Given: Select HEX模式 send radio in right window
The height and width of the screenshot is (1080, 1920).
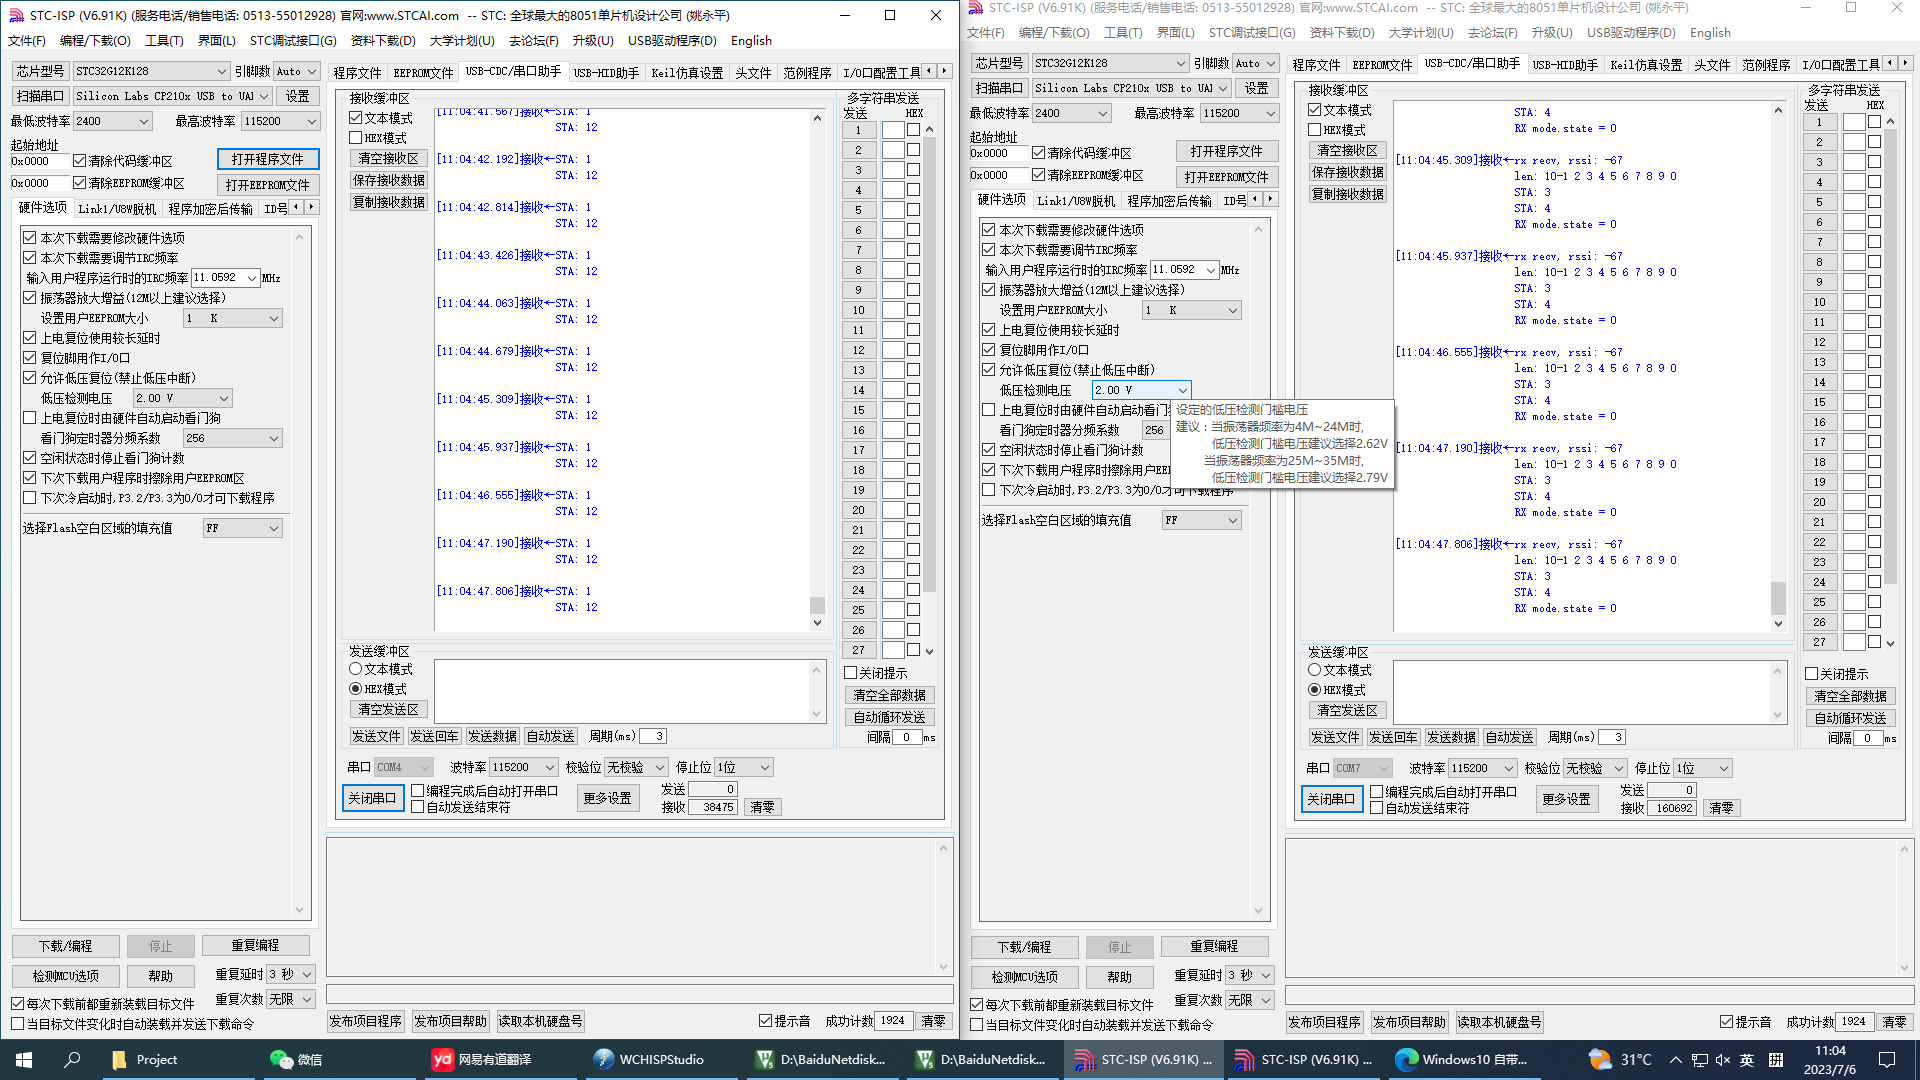Looking at the screenshot, I should [1314, 690].
